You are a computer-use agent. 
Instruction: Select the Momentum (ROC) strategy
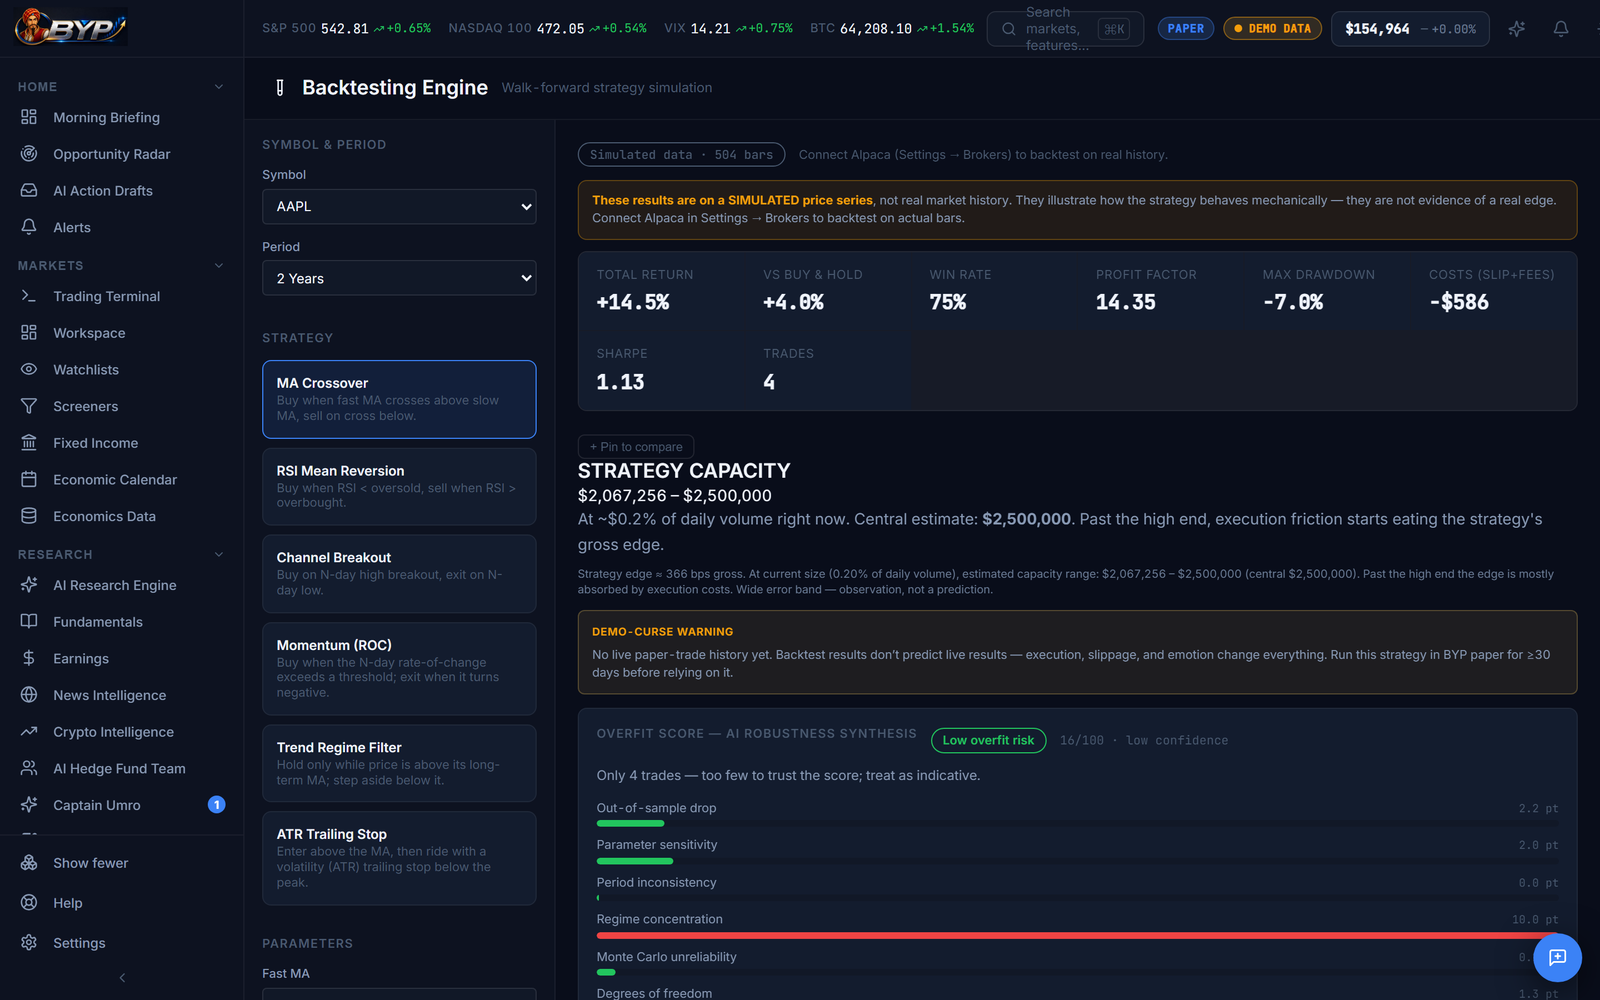coord(399,669)
